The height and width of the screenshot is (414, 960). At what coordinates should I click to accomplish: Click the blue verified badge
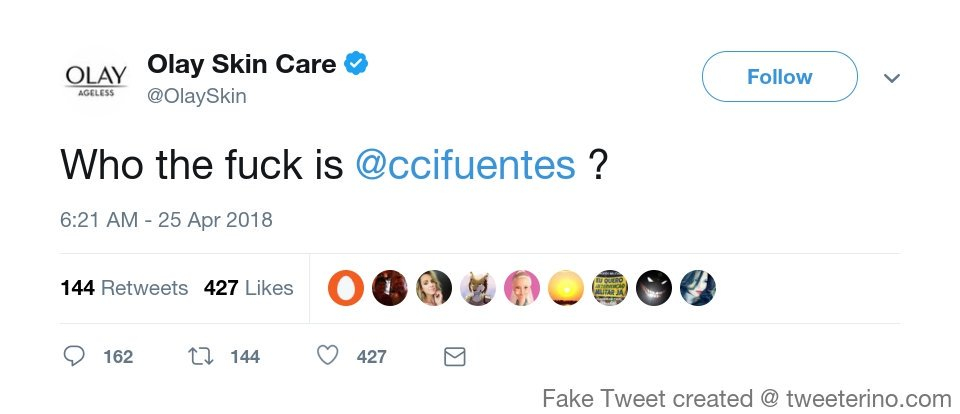pyautogui.click(x=357, y=65)
